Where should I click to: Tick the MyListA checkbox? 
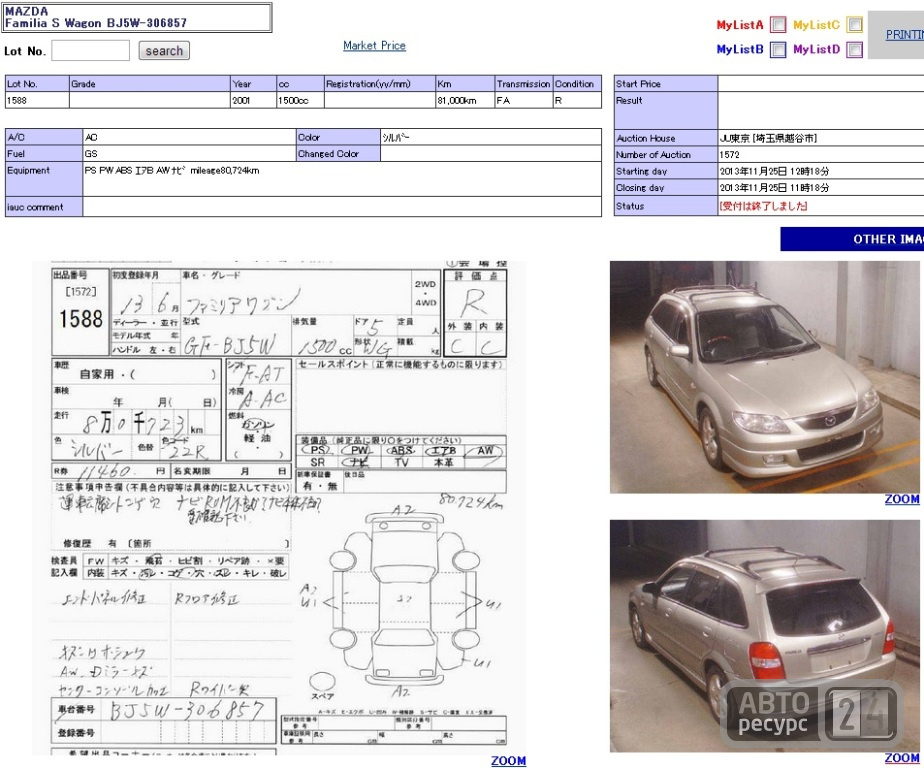click(778, 25)
